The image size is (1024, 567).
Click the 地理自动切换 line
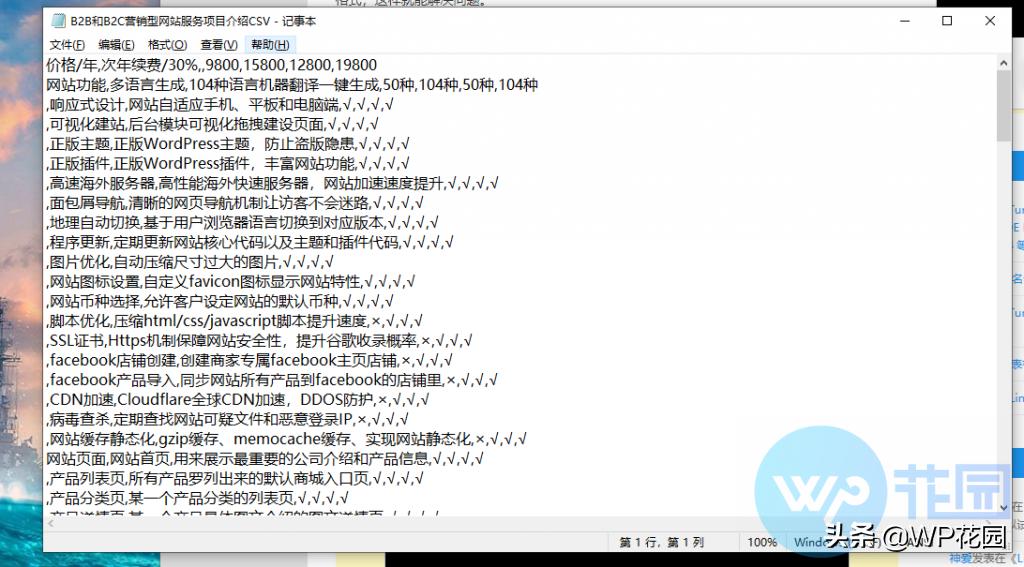(x=242, y=222)
